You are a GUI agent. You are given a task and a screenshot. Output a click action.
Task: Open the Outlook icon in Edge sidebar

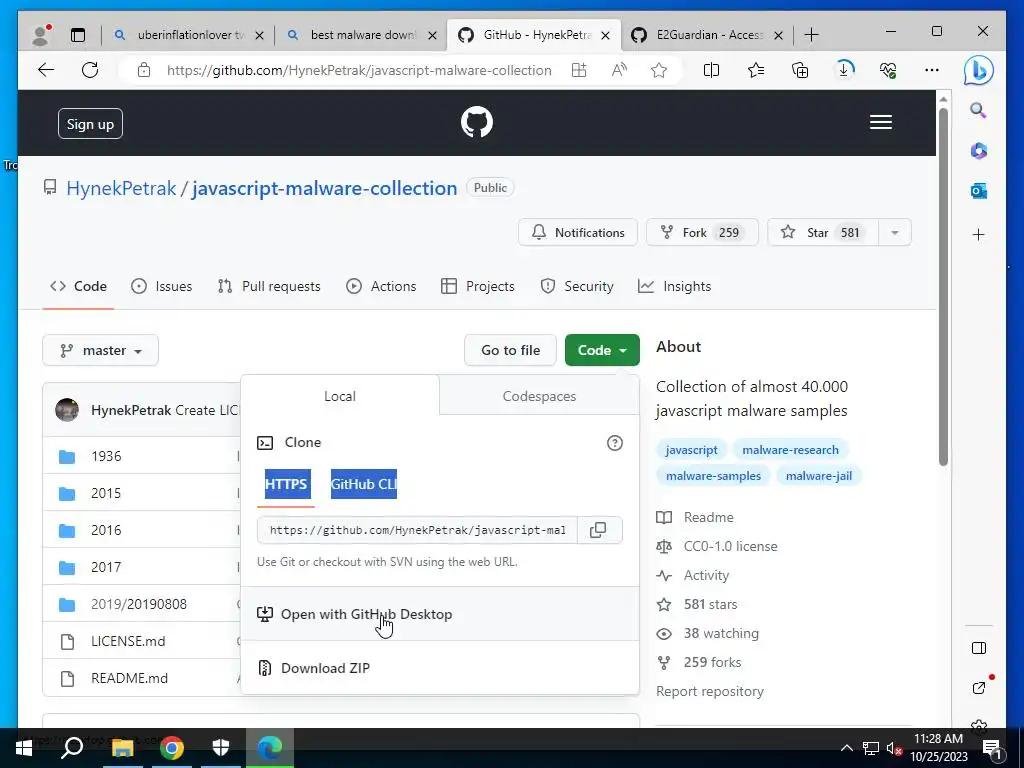[x=978, y=191]
